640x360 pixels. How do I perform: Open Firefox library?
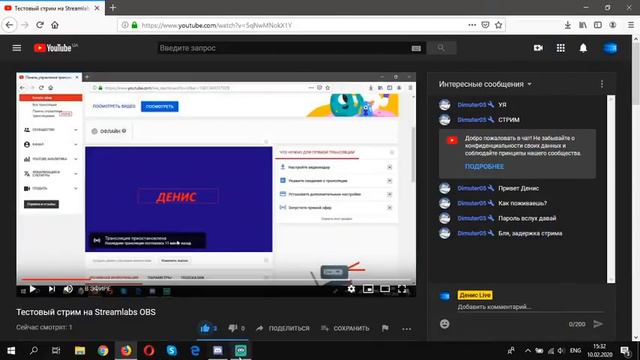coord(583,25)
